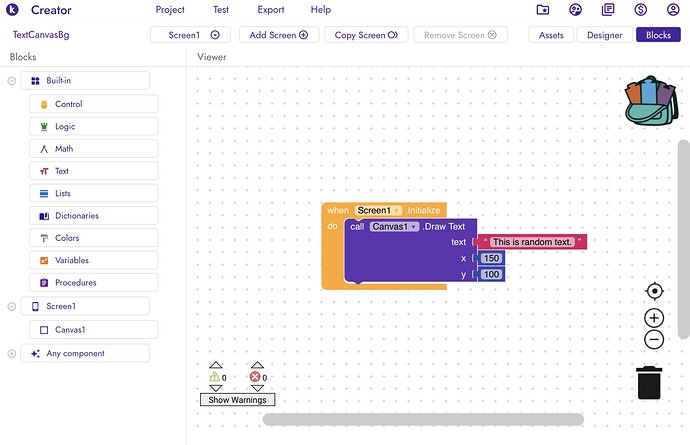Switch to the Designer view

[x=605, y=35]
